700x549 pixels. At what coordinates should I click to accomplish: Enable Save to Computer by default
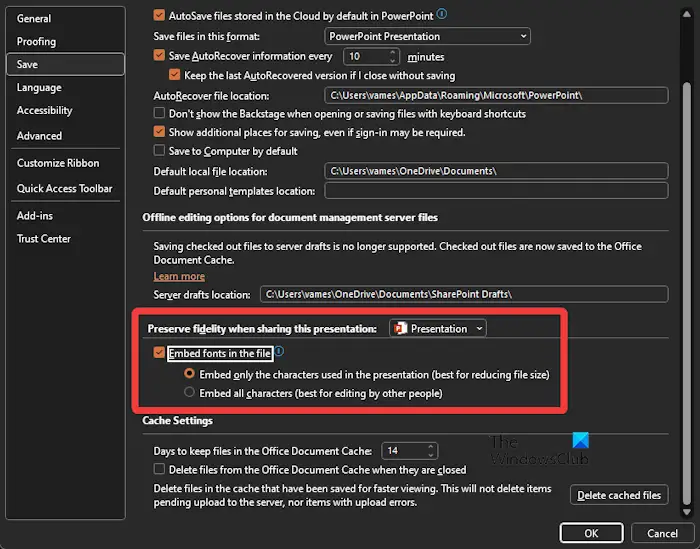pos(159,150)
